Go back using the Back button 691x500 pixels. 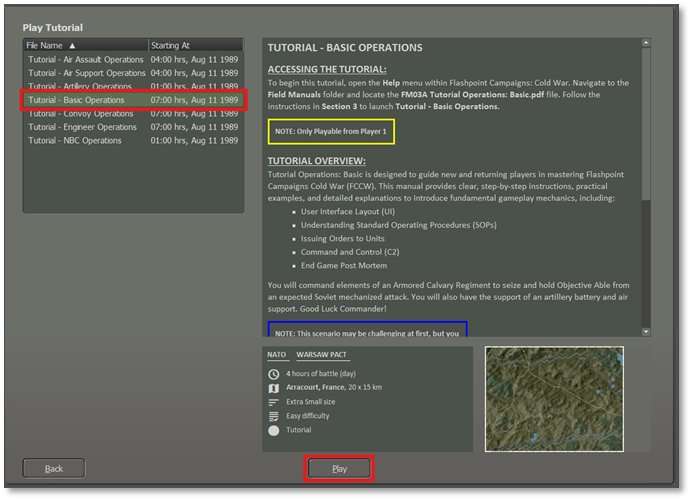click(54, 468)
